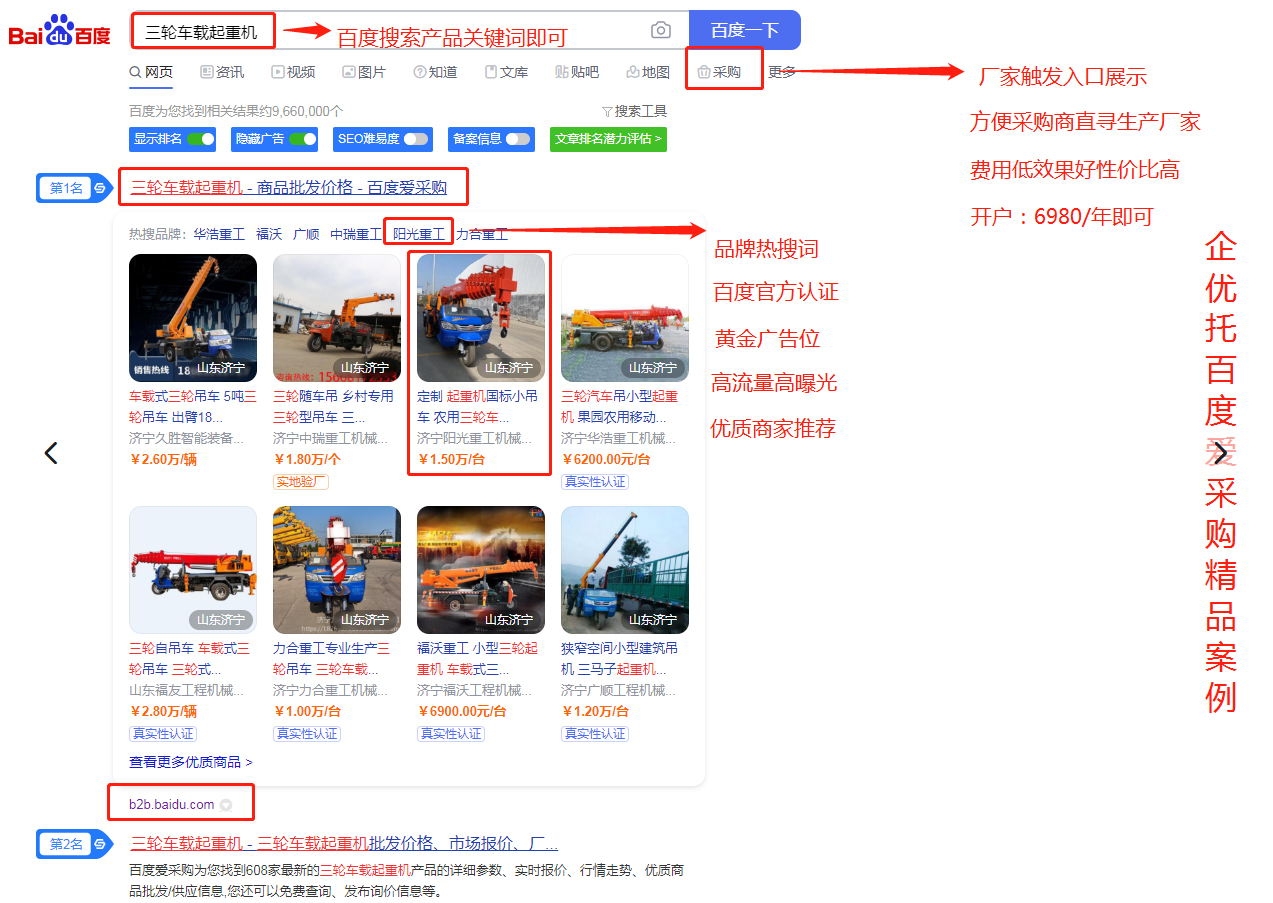Toggle the 备案信息 switch
The width and height of the screenshot is (1273, 903).
[x=518, y=139]
